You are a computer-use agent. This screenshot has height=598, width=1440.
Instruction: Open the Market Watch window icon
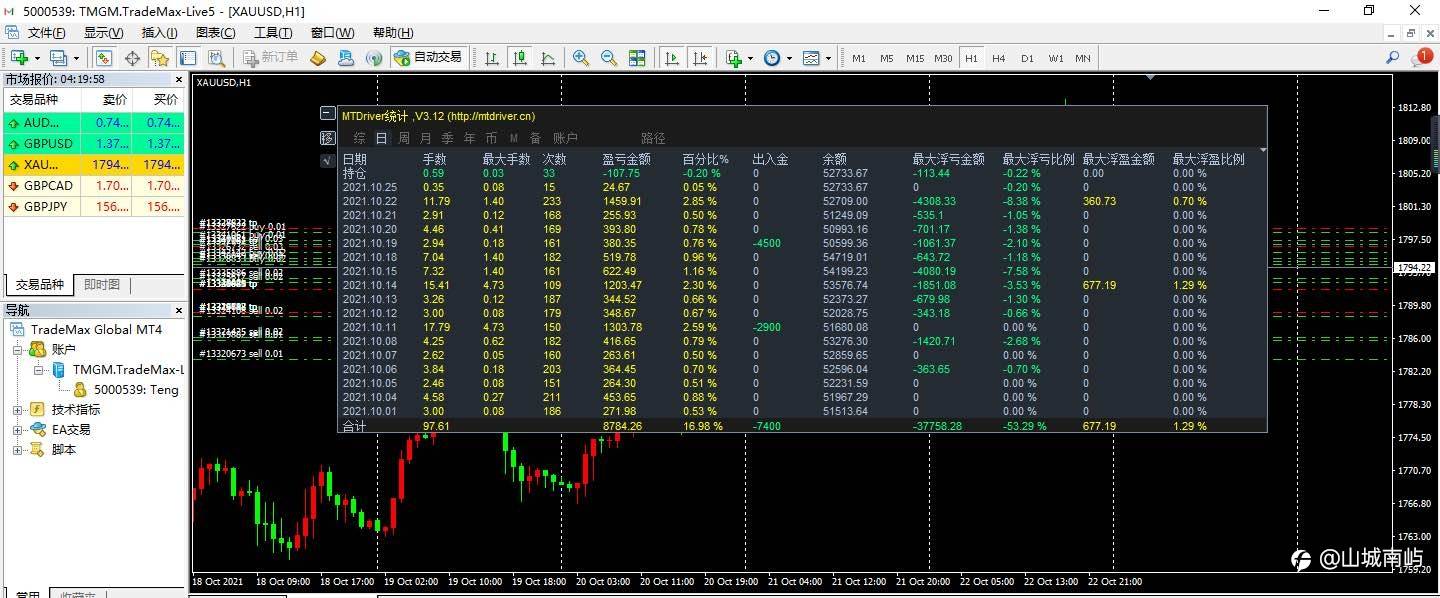click(x=104, y=58)
